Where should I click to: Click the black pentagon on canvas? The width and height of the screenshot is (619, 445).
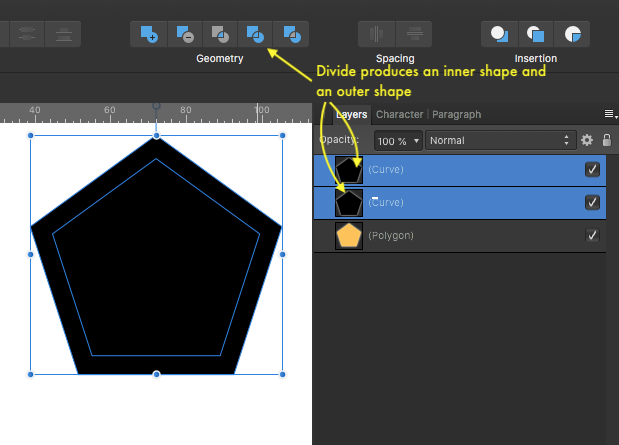156,255
